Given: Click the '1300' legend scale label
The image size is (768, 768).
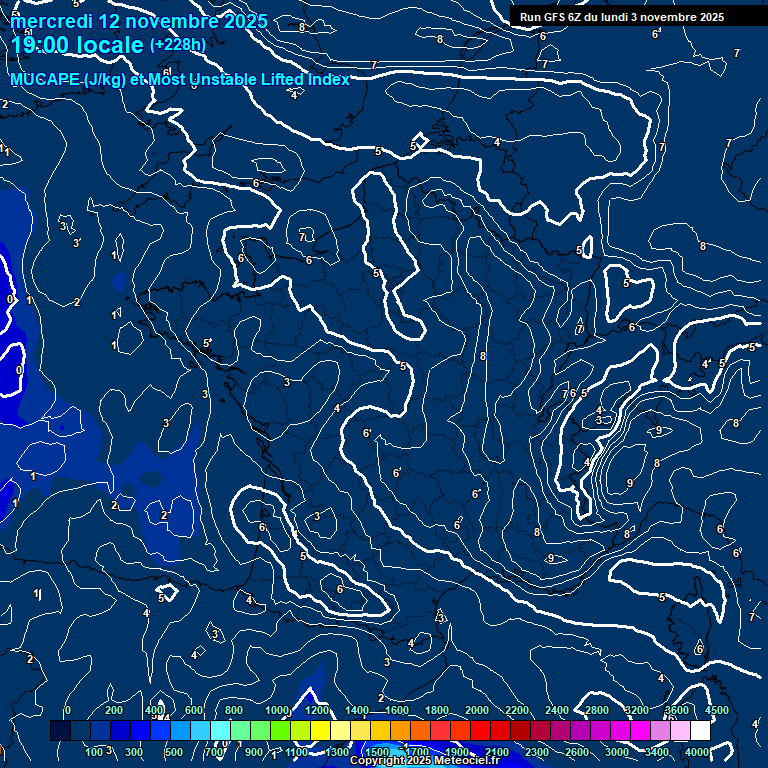Looking at the screenshot, I should coord(336,752).
